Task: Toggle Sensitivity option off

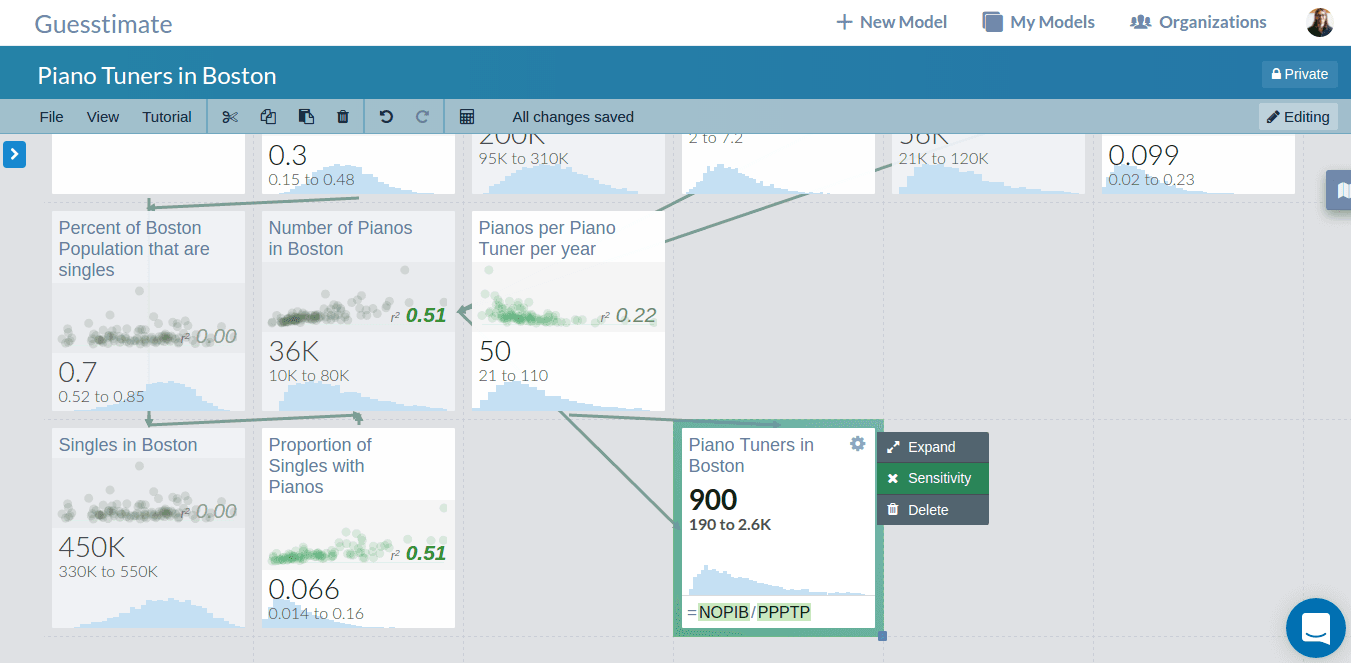Action: (932, 478)
